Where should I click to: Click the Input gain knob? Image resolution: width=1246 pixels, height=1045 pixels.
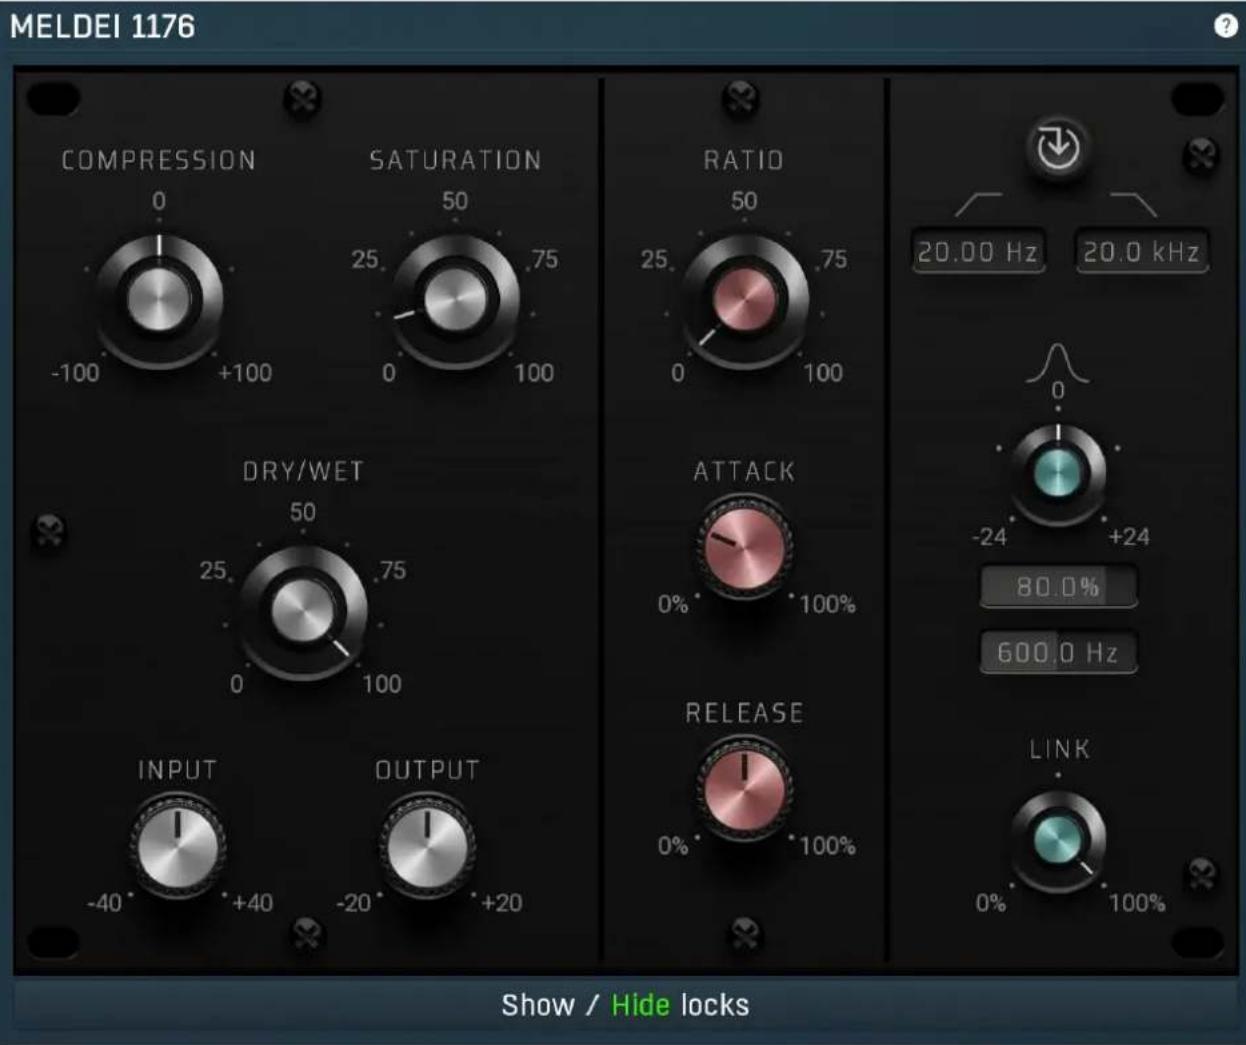click(x=177, y=846)
